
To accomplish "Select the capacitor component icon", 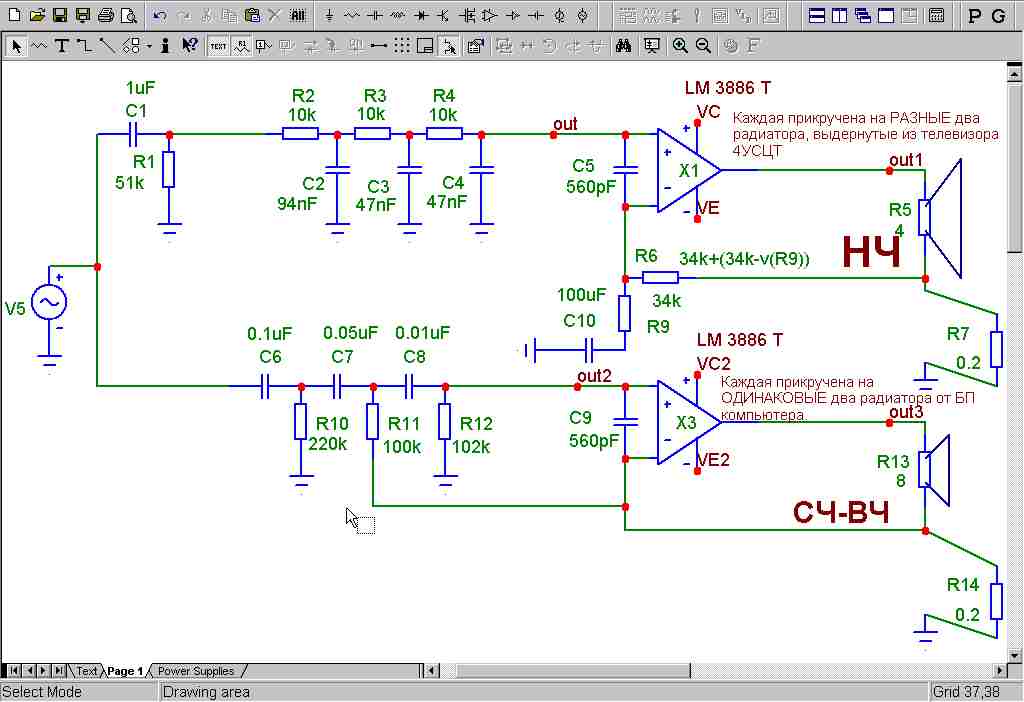I will click(375, 16).
